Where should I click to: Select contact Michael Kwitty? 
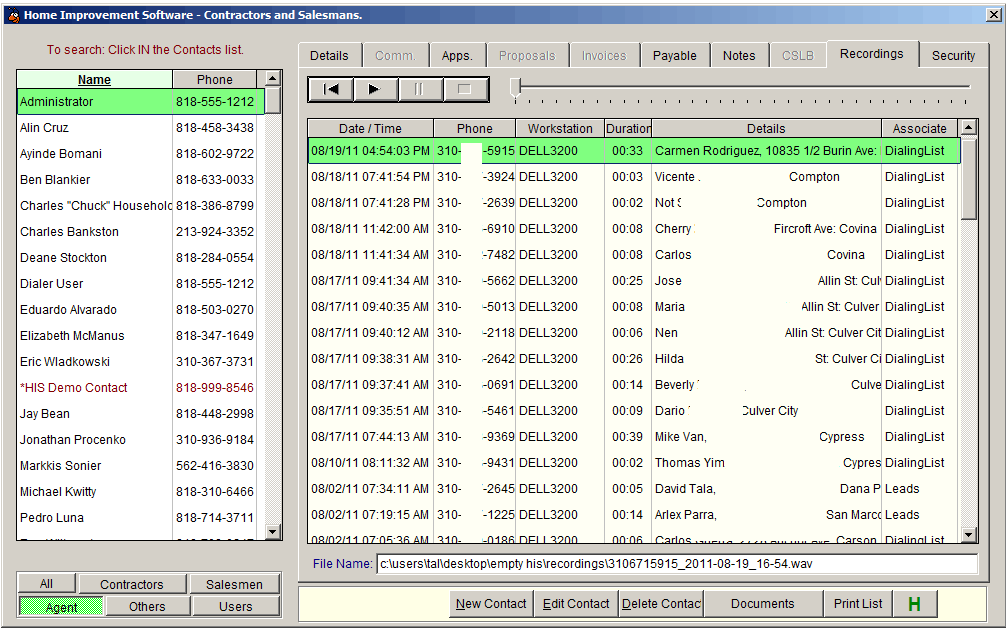pos(141,491)
